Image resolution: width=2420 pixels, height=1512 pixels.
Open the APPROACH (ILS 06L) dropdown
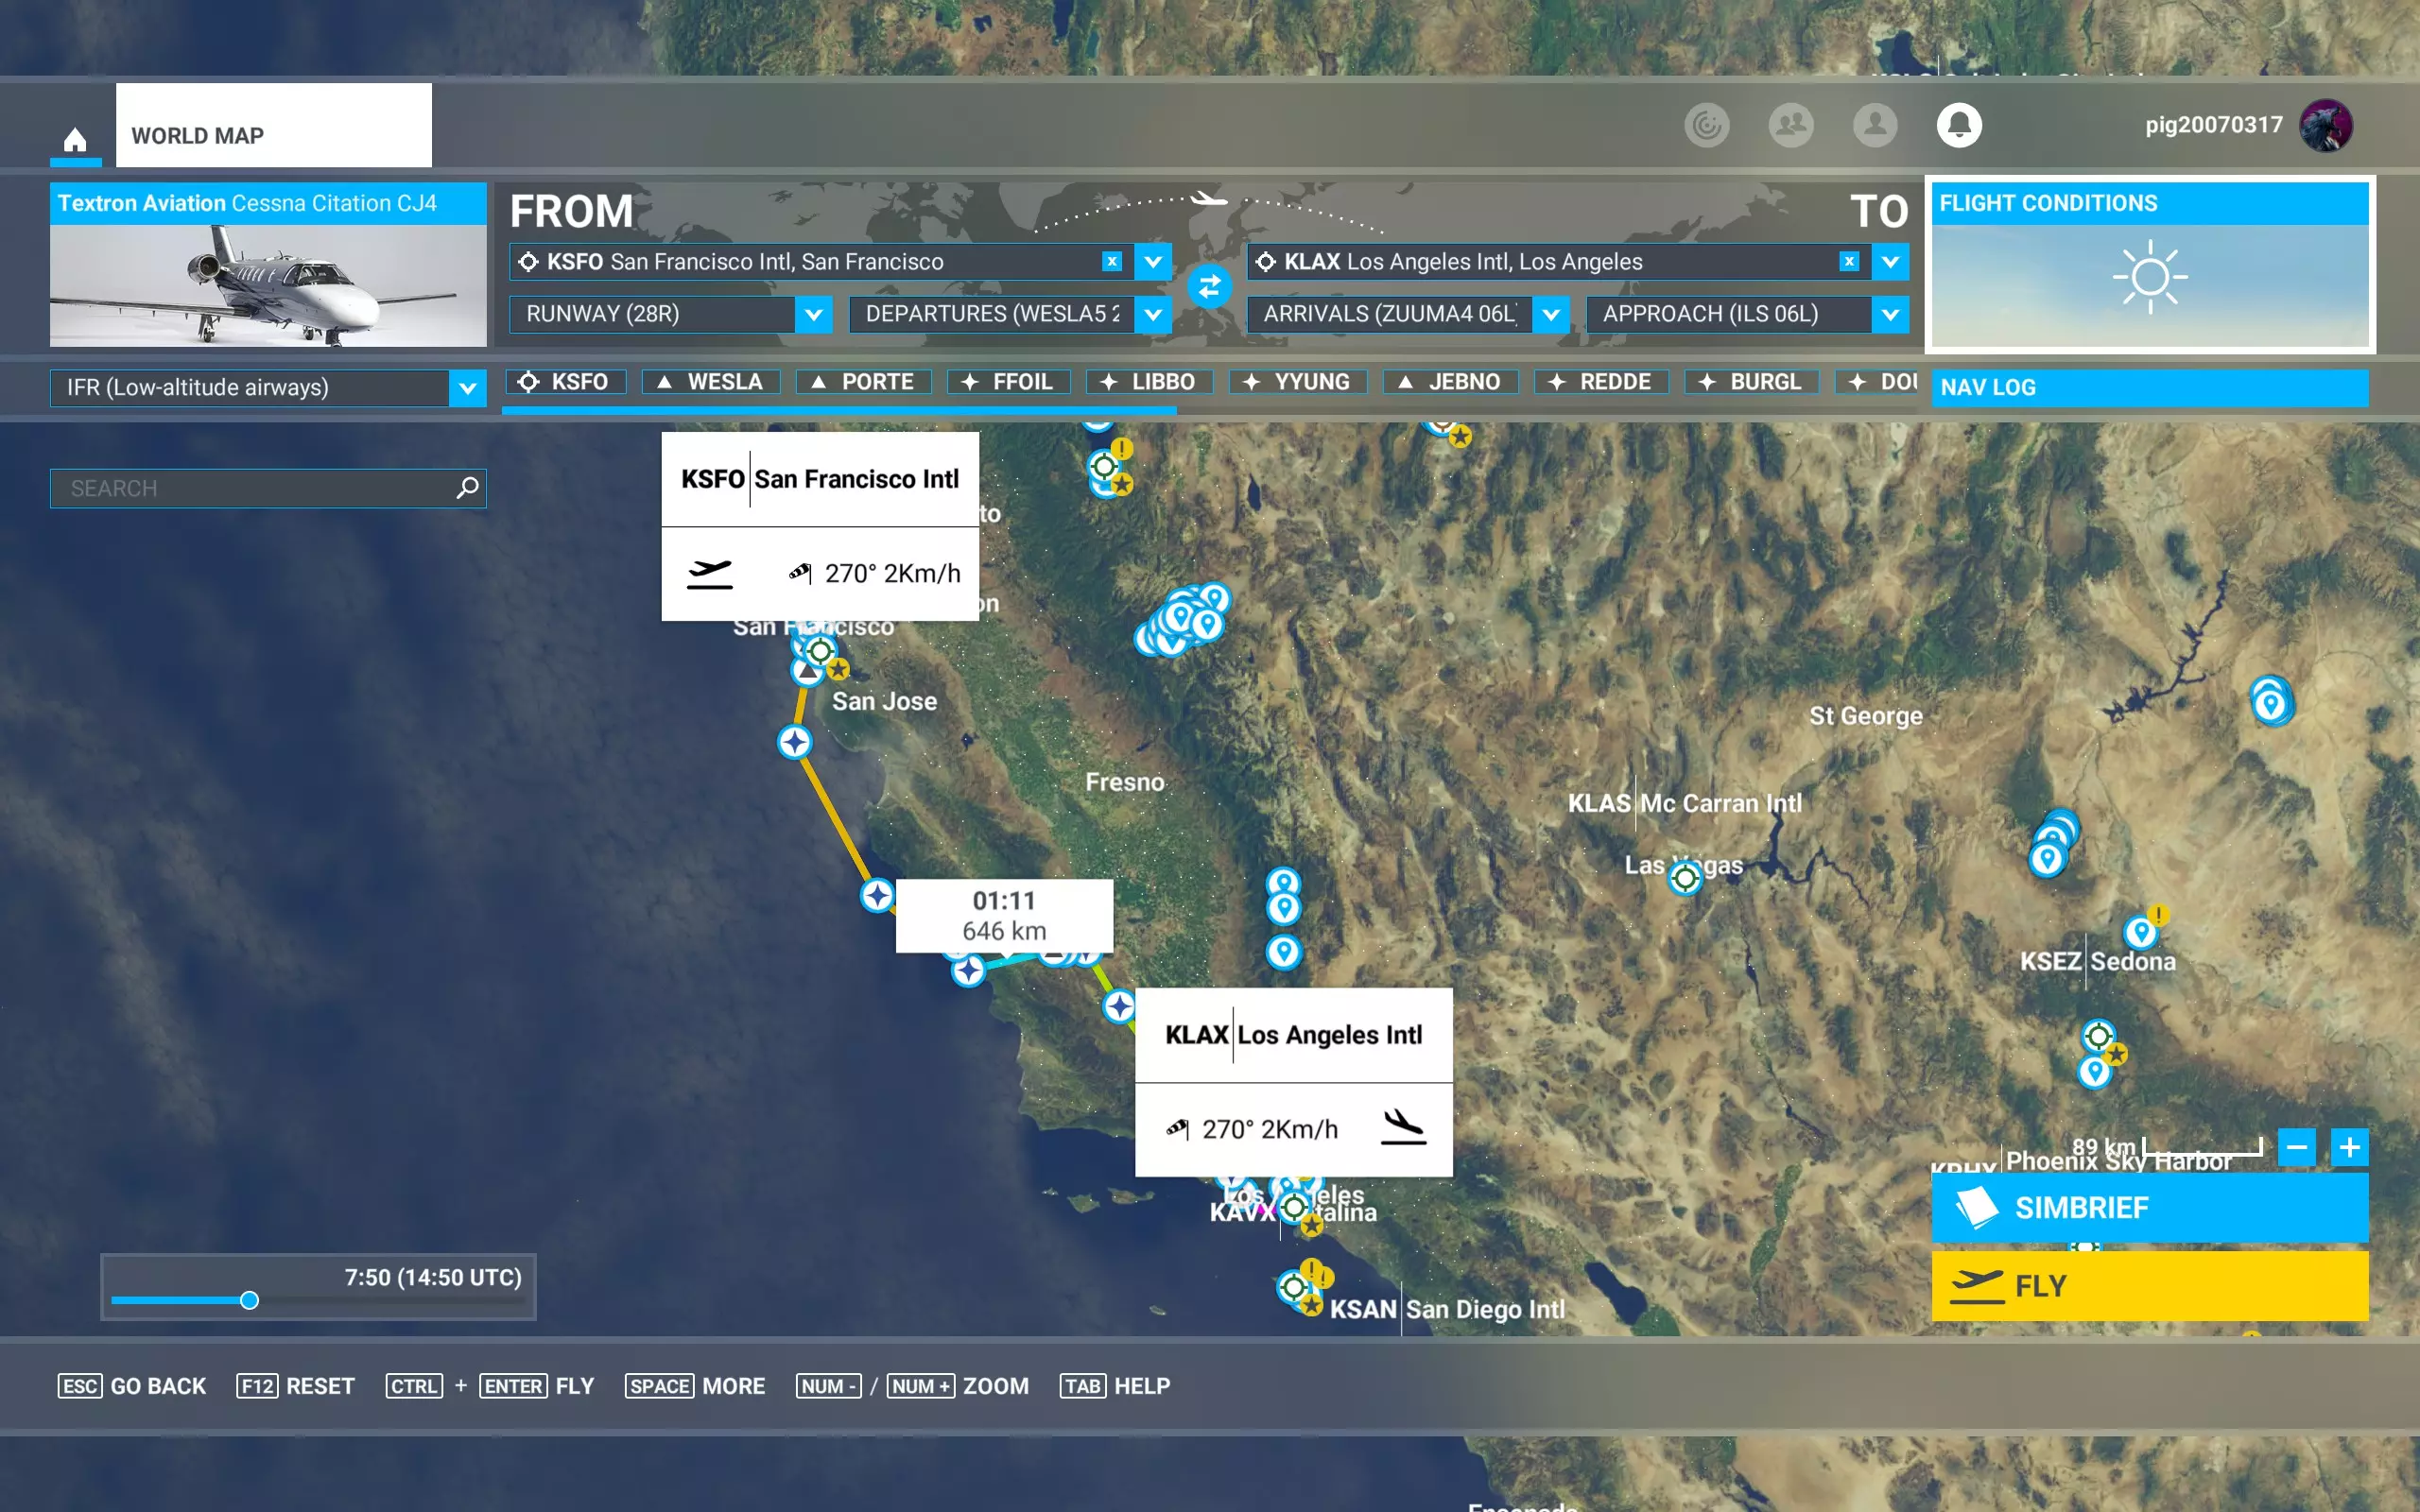[1889, 315]
